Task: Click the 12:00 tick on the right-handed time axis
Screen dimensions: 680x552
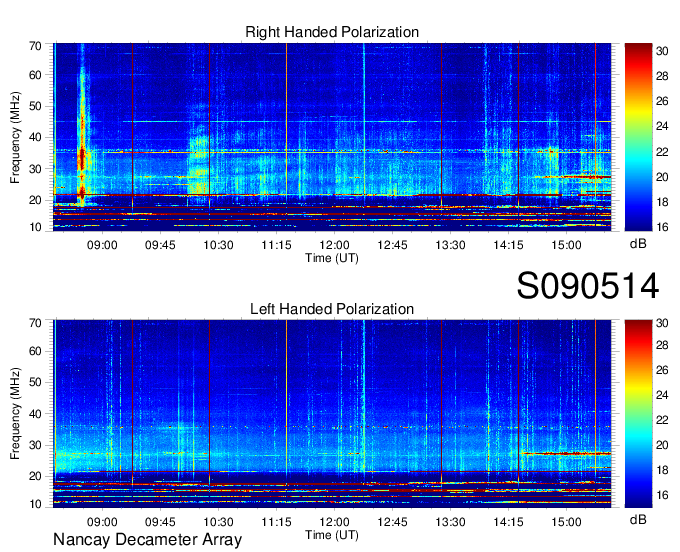Action: 334,245
